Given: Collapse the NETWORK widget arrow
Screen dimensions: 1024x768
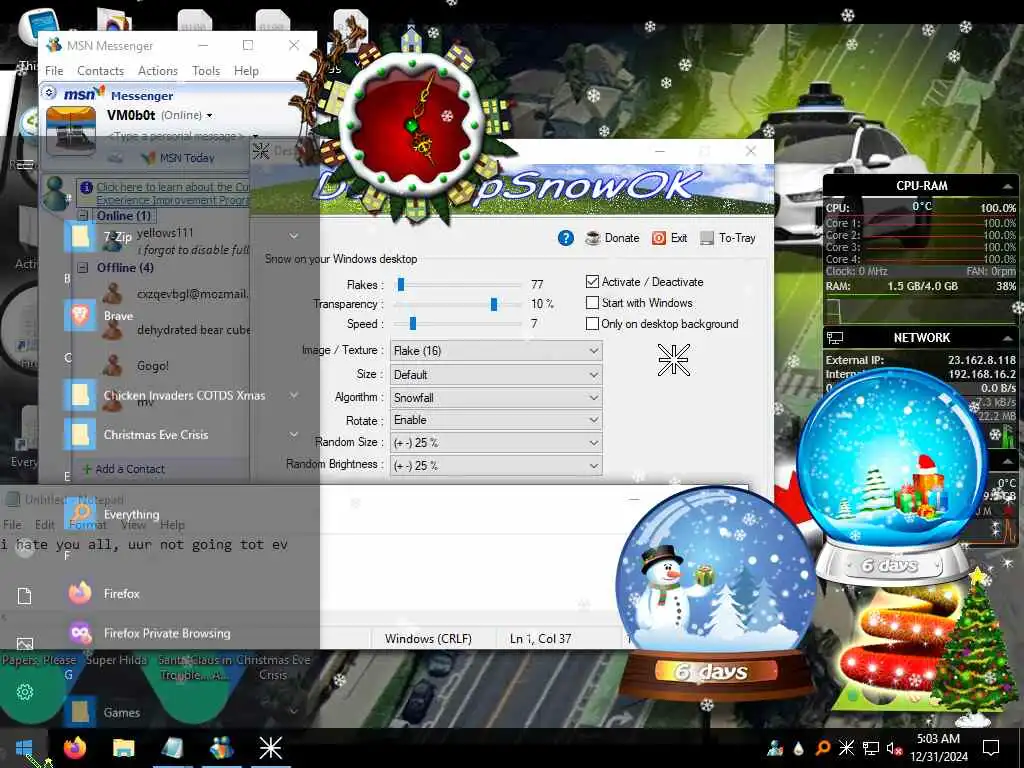Looking at the screenshot, I should [x=1008, y=338].
